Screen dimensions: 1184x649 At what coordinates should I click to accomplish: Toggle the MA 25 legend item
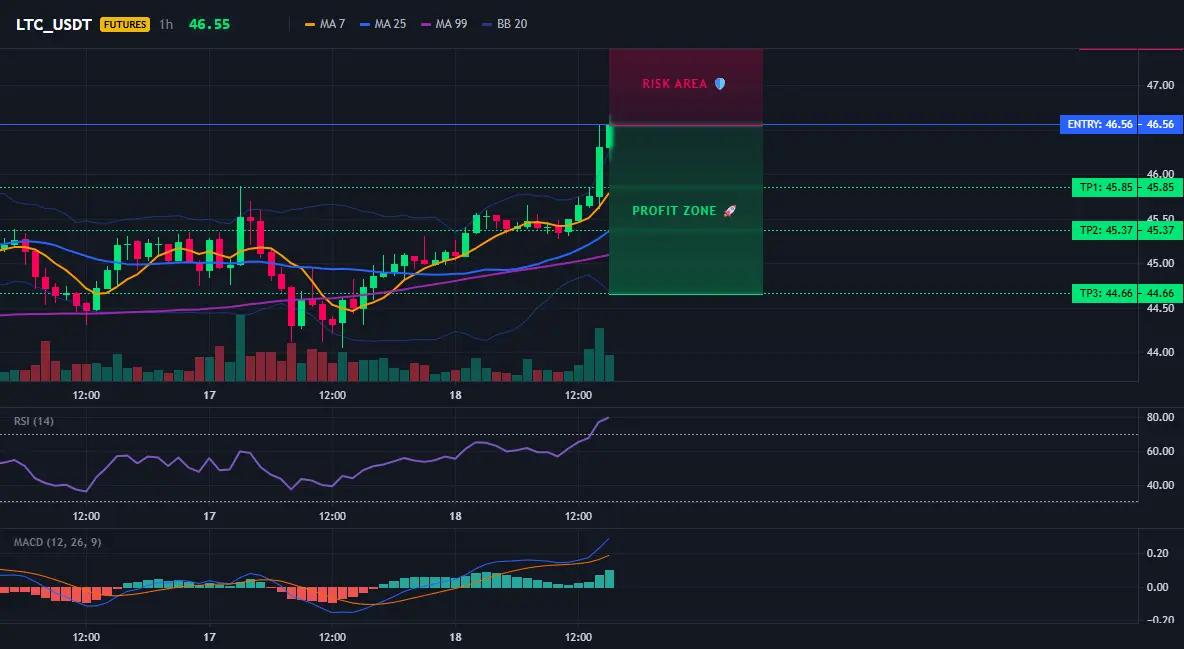(x=383, y=24)
